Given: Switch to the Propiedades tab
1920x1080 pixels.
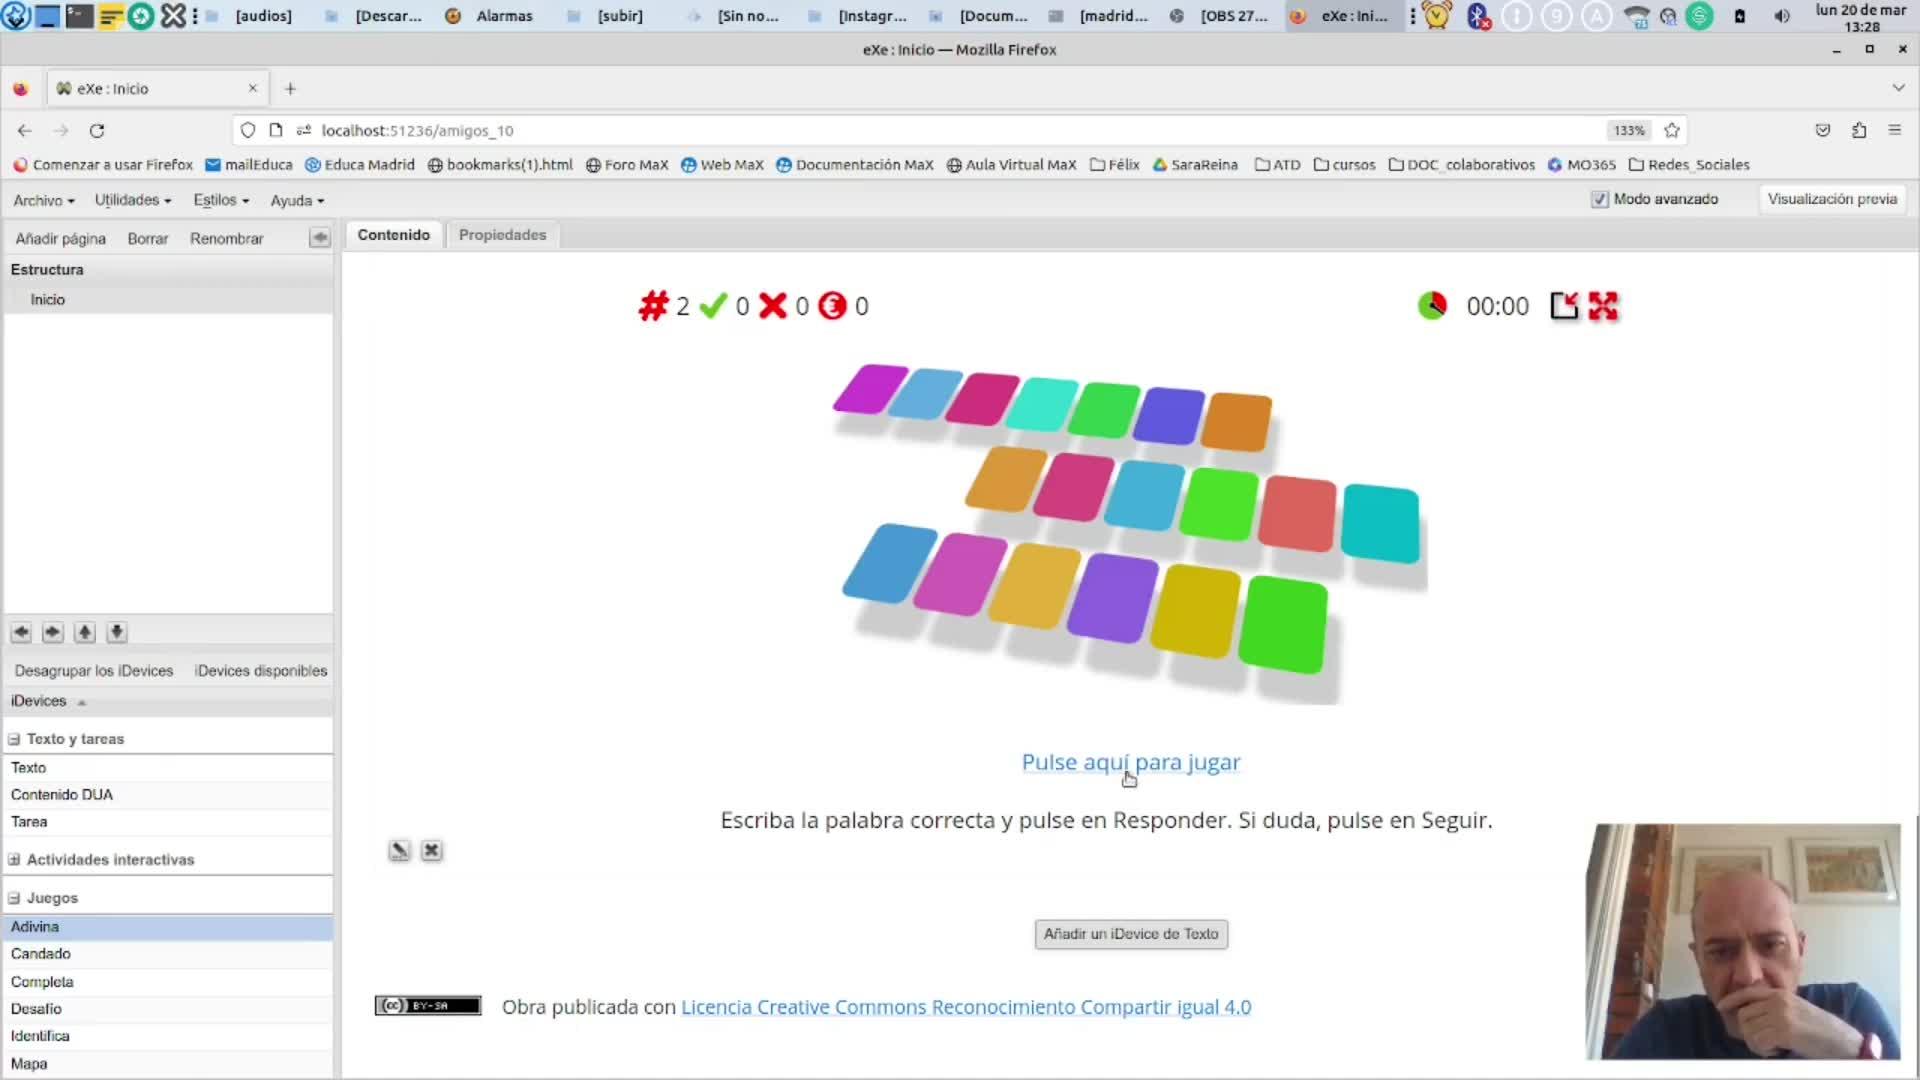Looking at the screenshot, I should [x=502, y=235].
